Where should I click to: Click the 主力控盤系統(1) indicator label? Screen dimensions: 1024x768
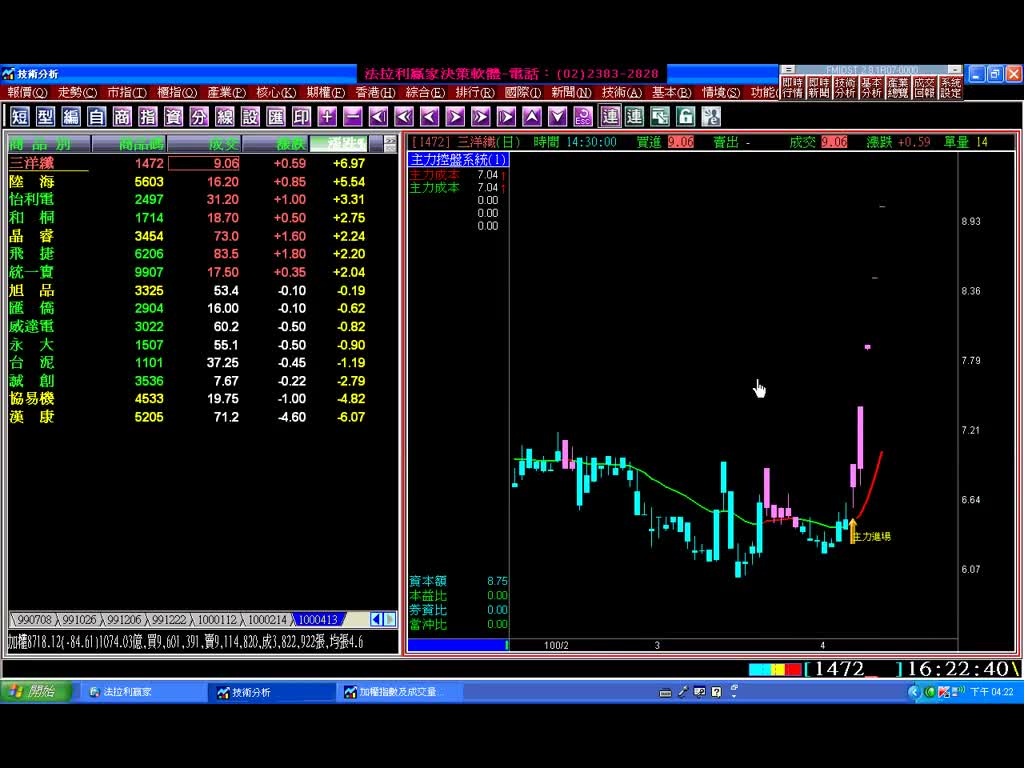pos(458,159)
